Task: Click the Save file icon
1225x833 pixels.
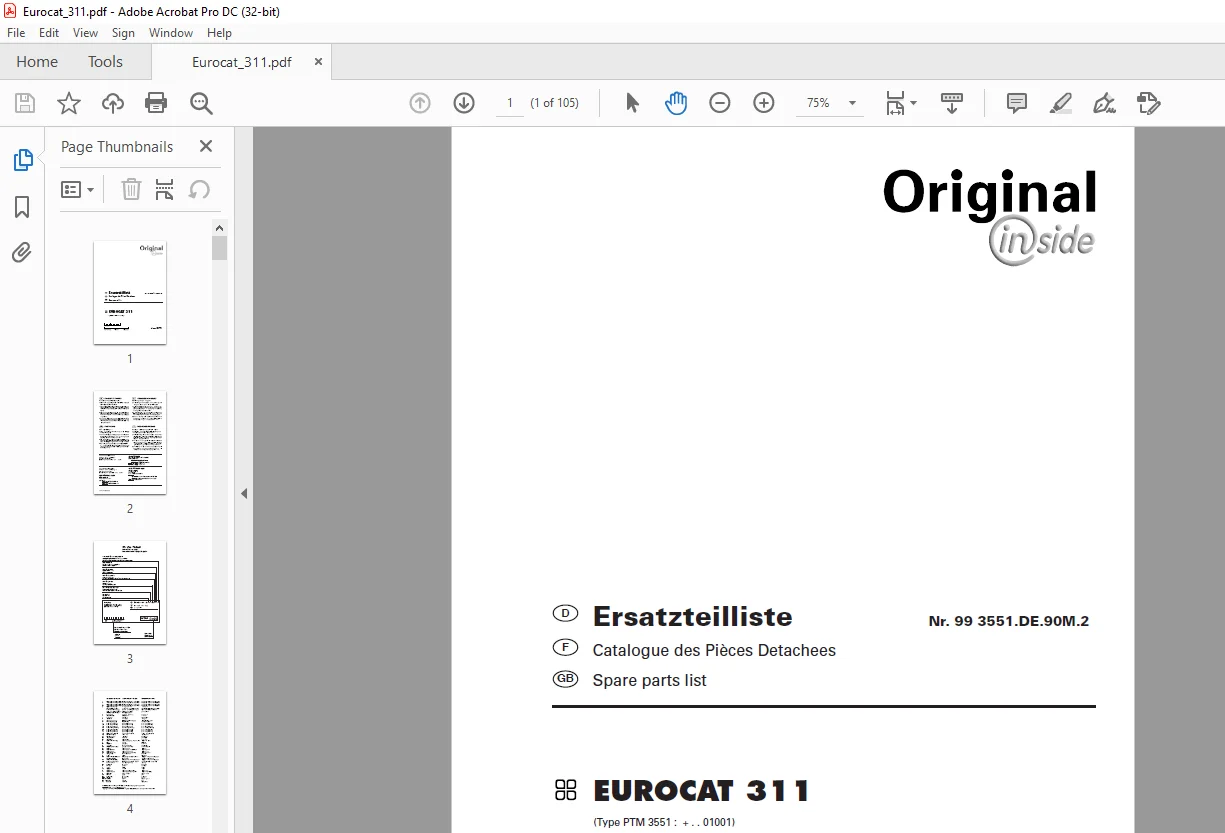Action: 25,103
